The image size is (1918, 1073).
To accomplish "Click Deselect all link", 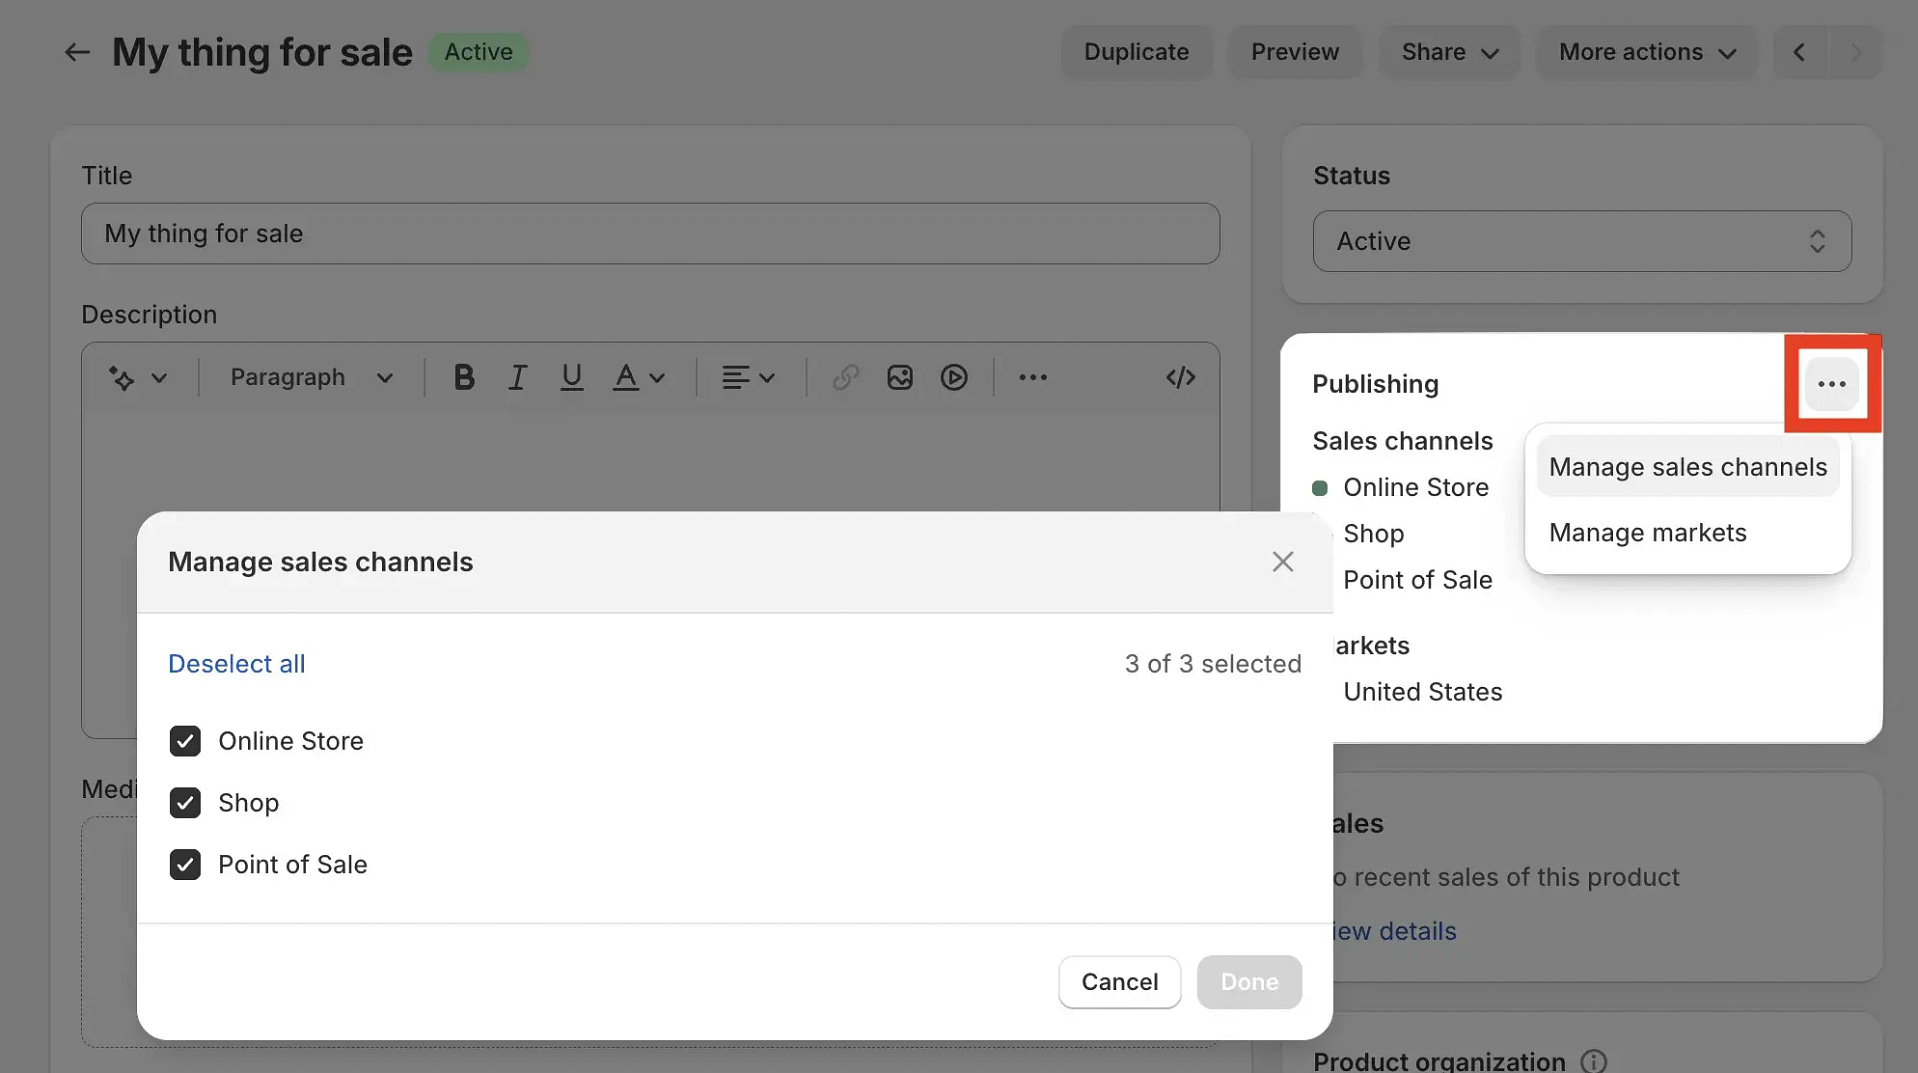I will [x=236, y=664].
